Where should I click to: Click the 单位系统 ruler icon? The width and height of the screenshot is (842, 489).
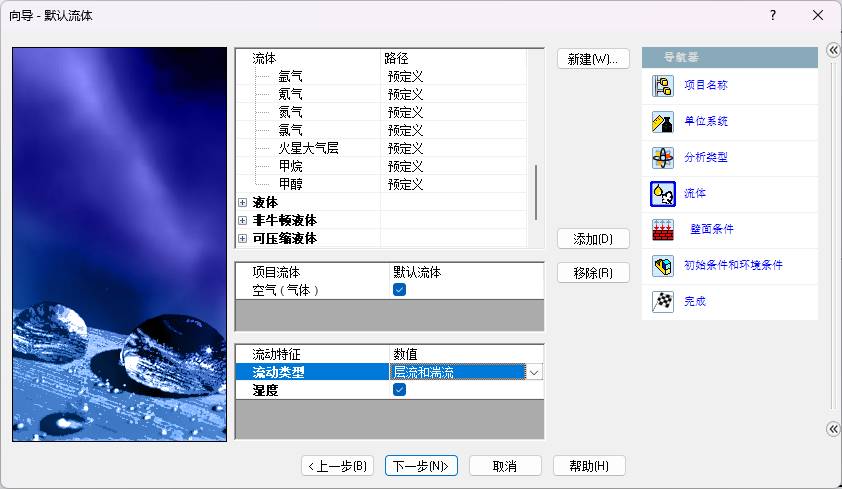[x=662, y=122]
